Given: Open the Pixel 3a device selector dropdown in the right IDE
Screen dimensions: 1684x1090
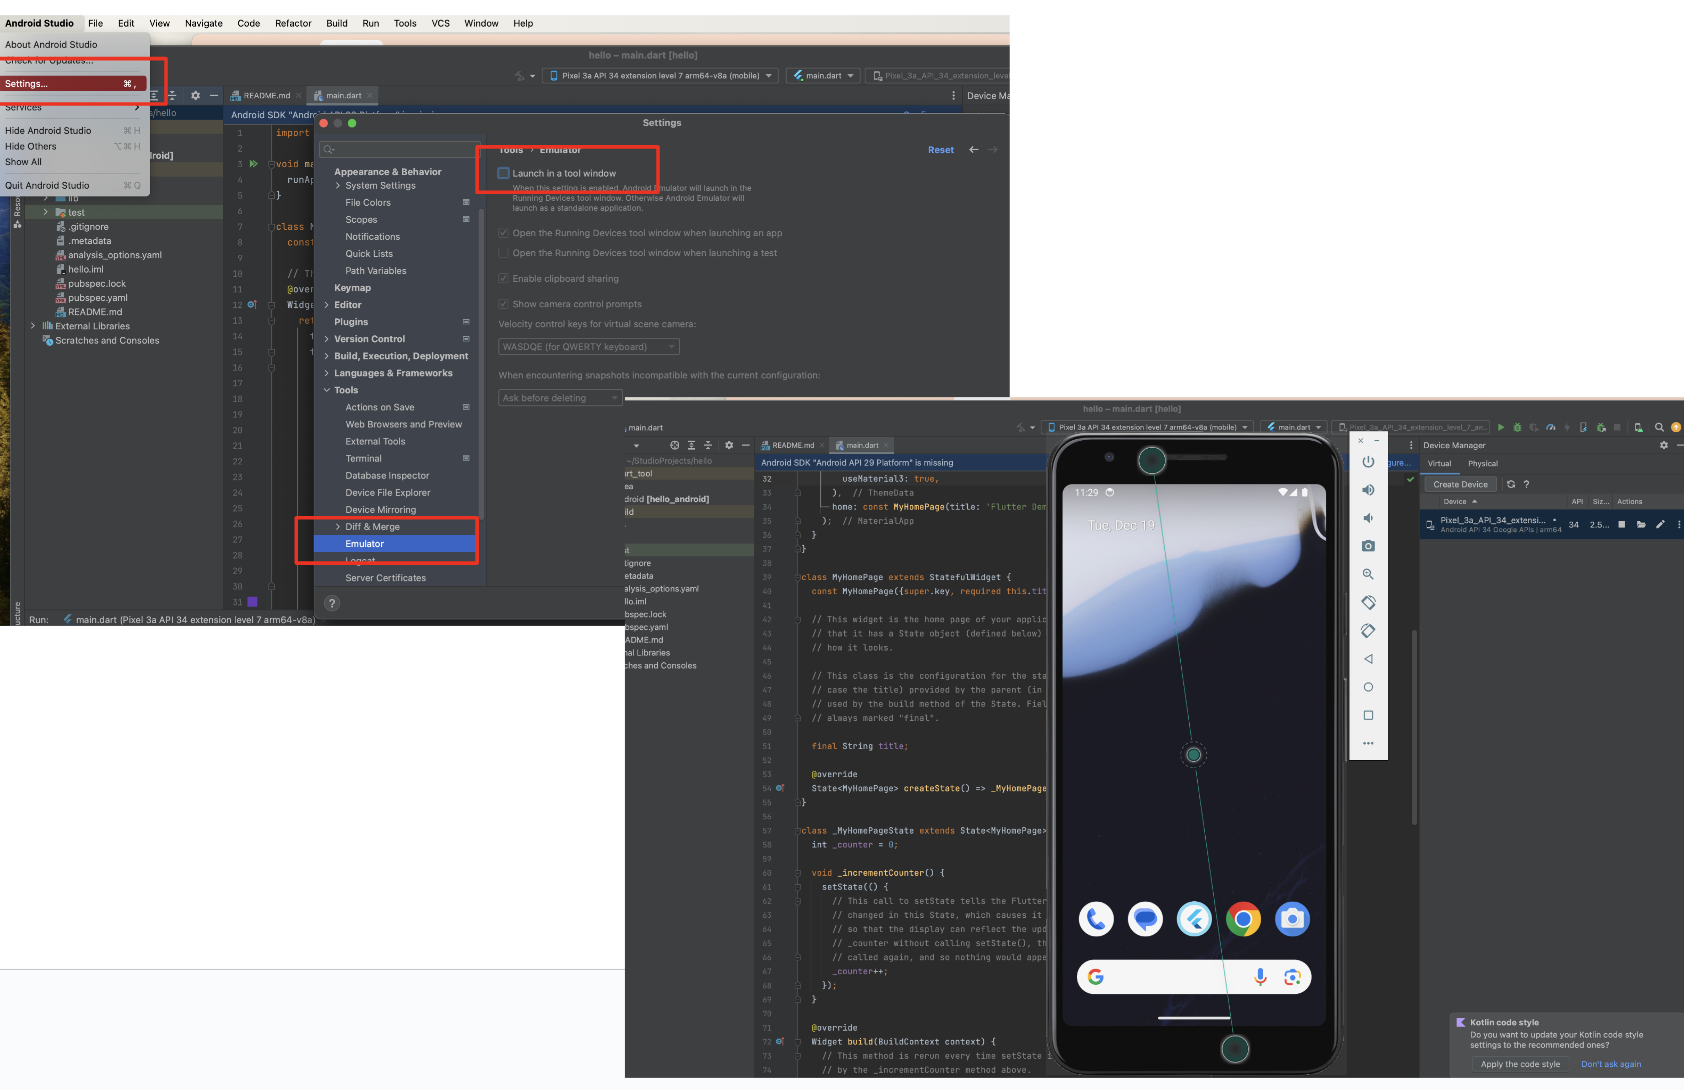Looking at the screenshot, I should click(1146, 427).
